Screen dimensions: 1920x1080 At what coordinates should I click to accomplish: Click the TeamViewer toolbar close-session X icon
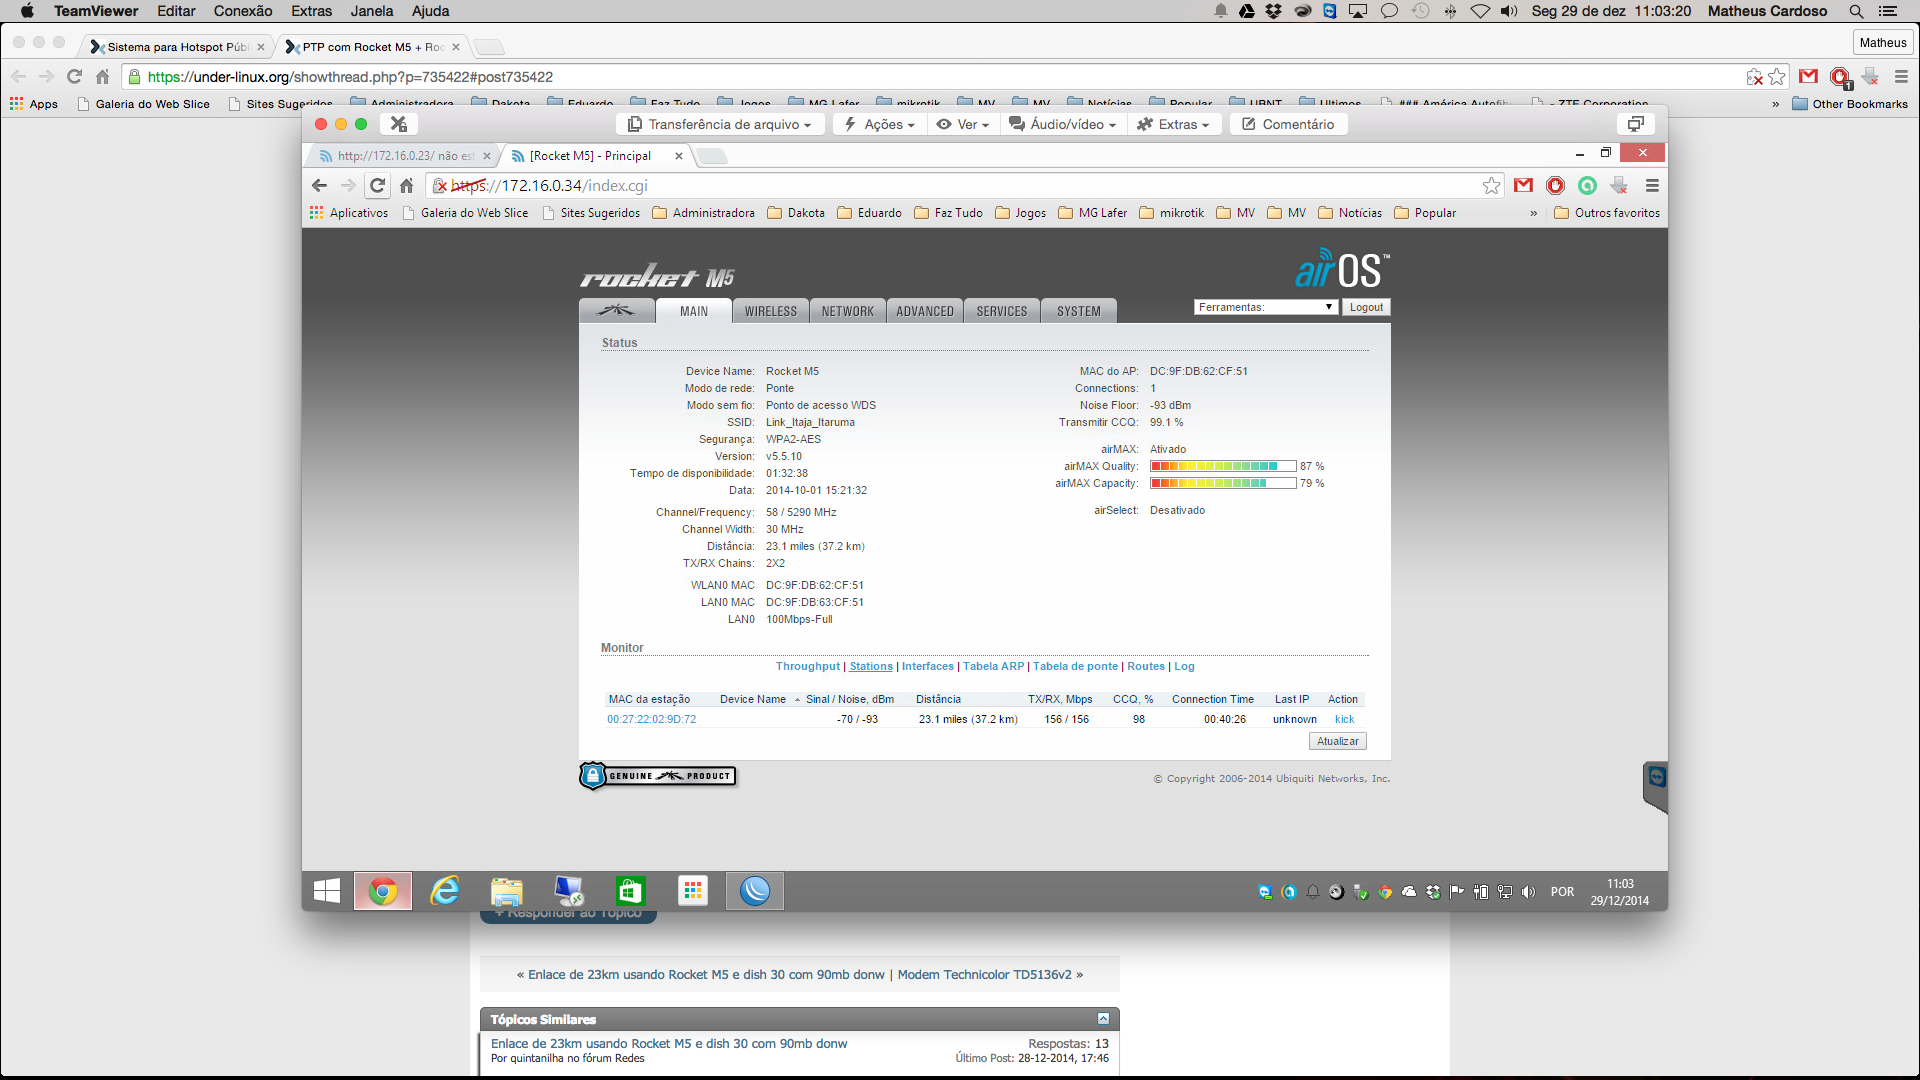[x=398, y=124]
